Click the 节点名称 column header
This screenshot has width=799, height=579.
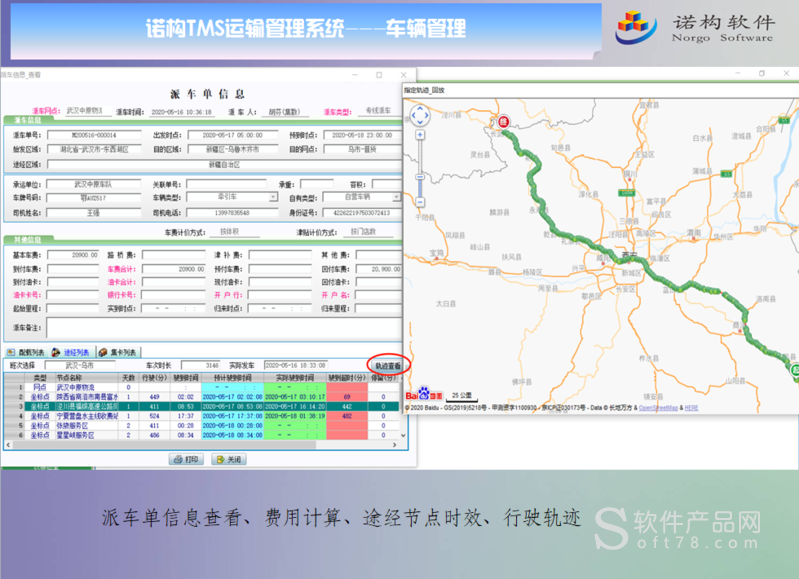[87, 378]
